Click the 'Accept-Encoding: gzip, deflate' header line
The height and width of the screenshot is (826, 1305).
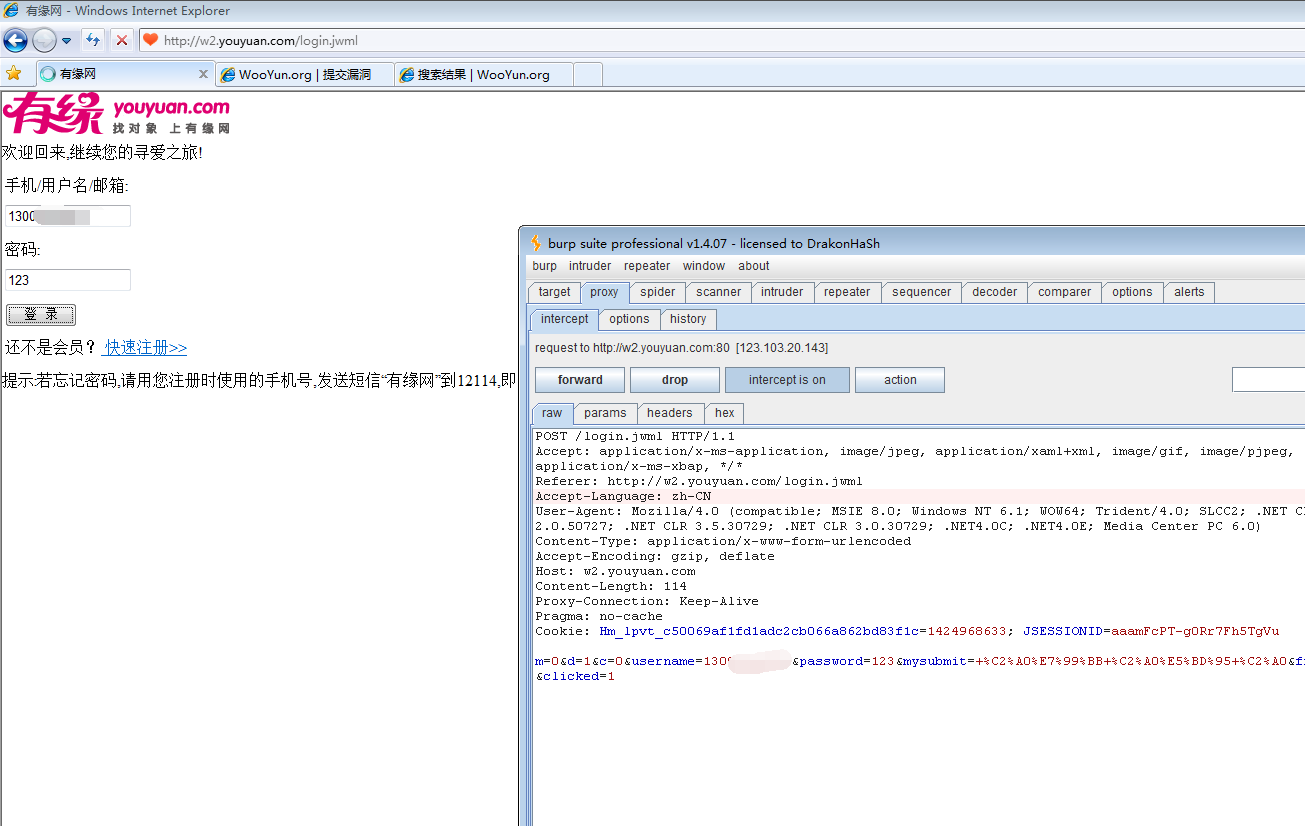[x=655, y=556]
